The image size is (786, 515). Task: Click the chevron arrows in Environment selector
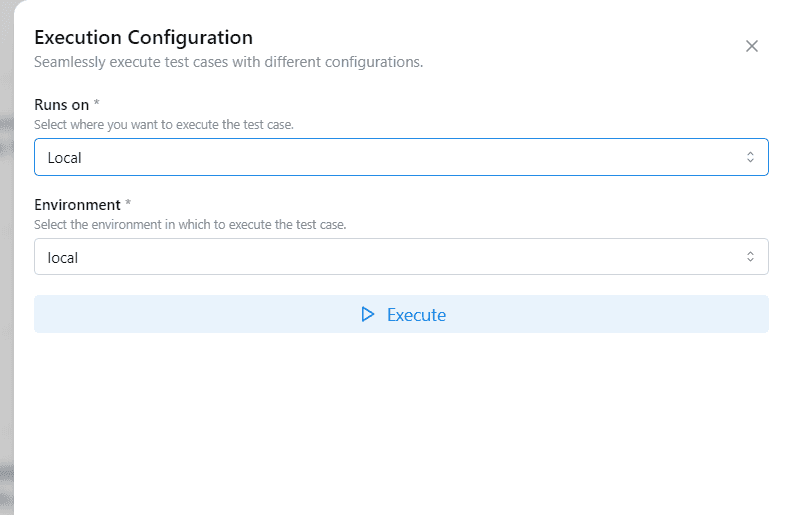pos(750,257)
